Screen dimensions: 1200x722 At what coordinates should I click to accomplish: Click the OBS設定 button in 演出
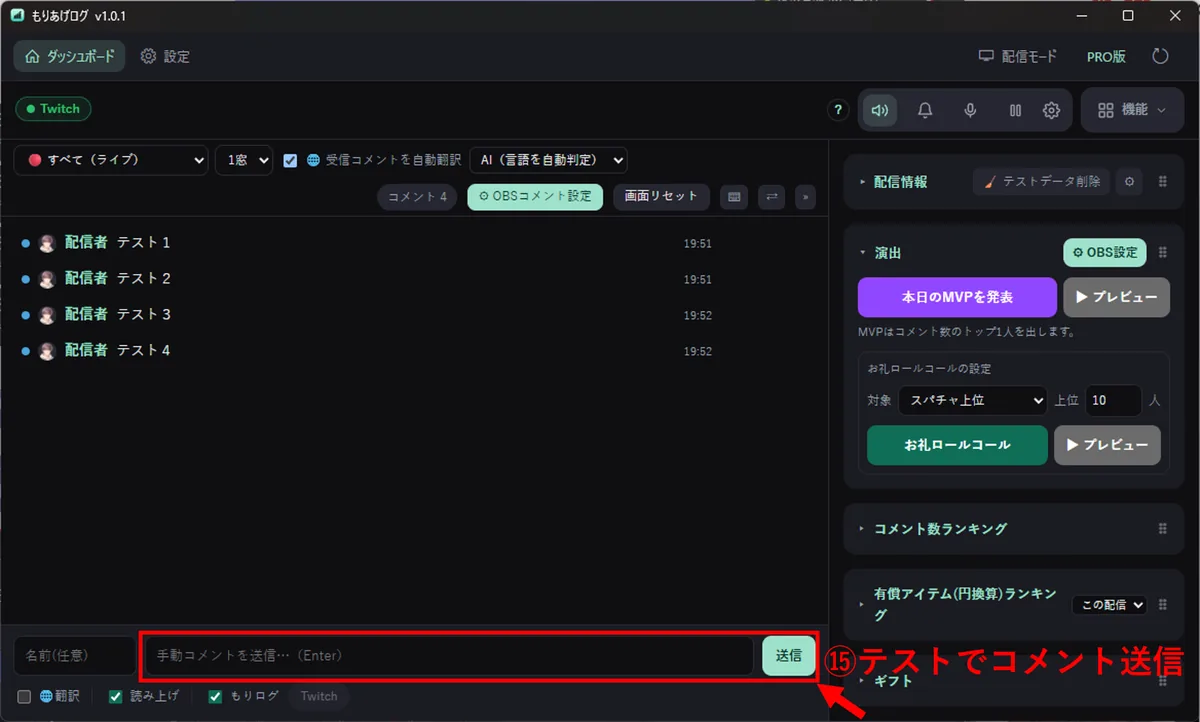1105,253
